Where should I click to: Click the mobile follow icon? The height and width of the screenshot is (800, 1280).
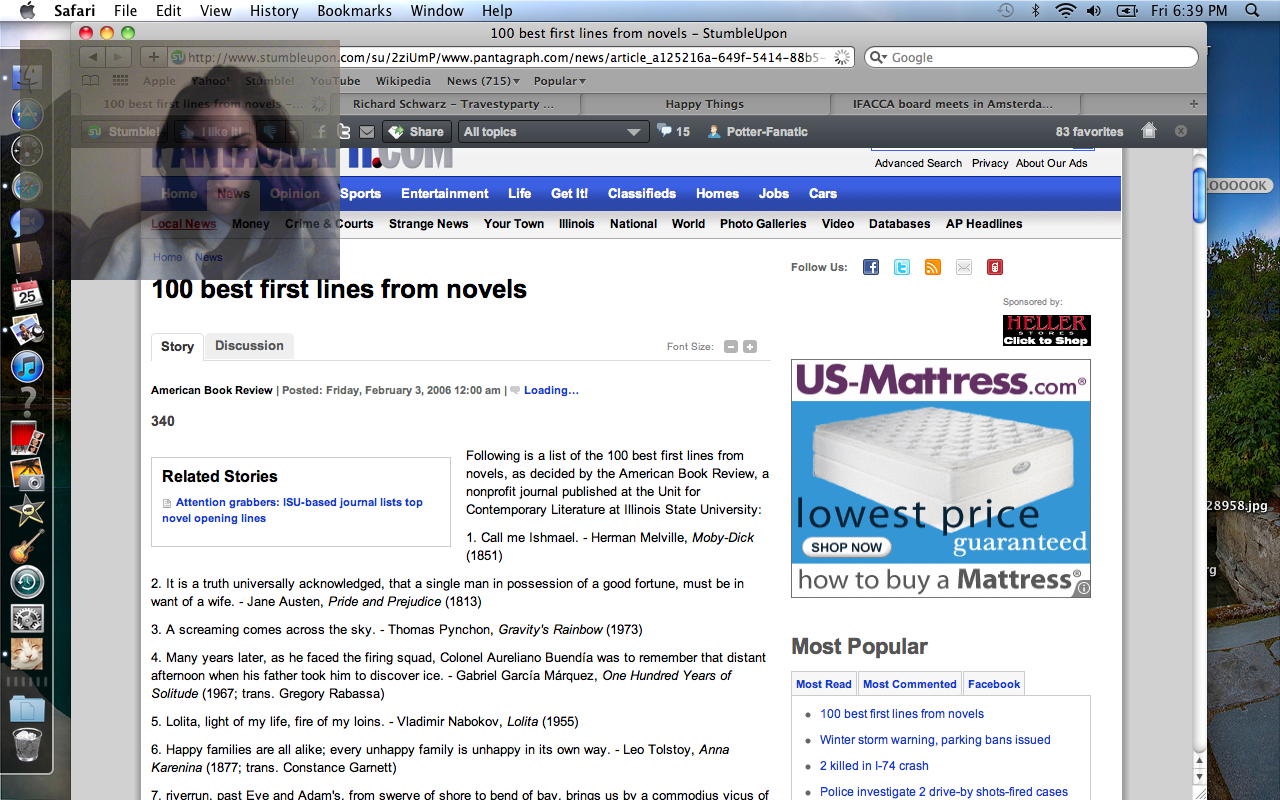pos(994,267)
